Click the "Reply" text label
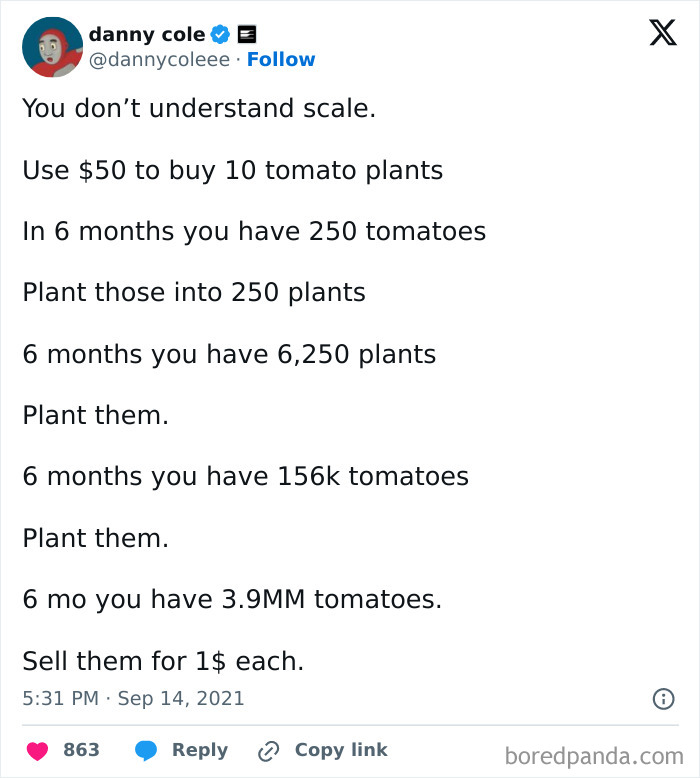 click(x=199, y=750)
